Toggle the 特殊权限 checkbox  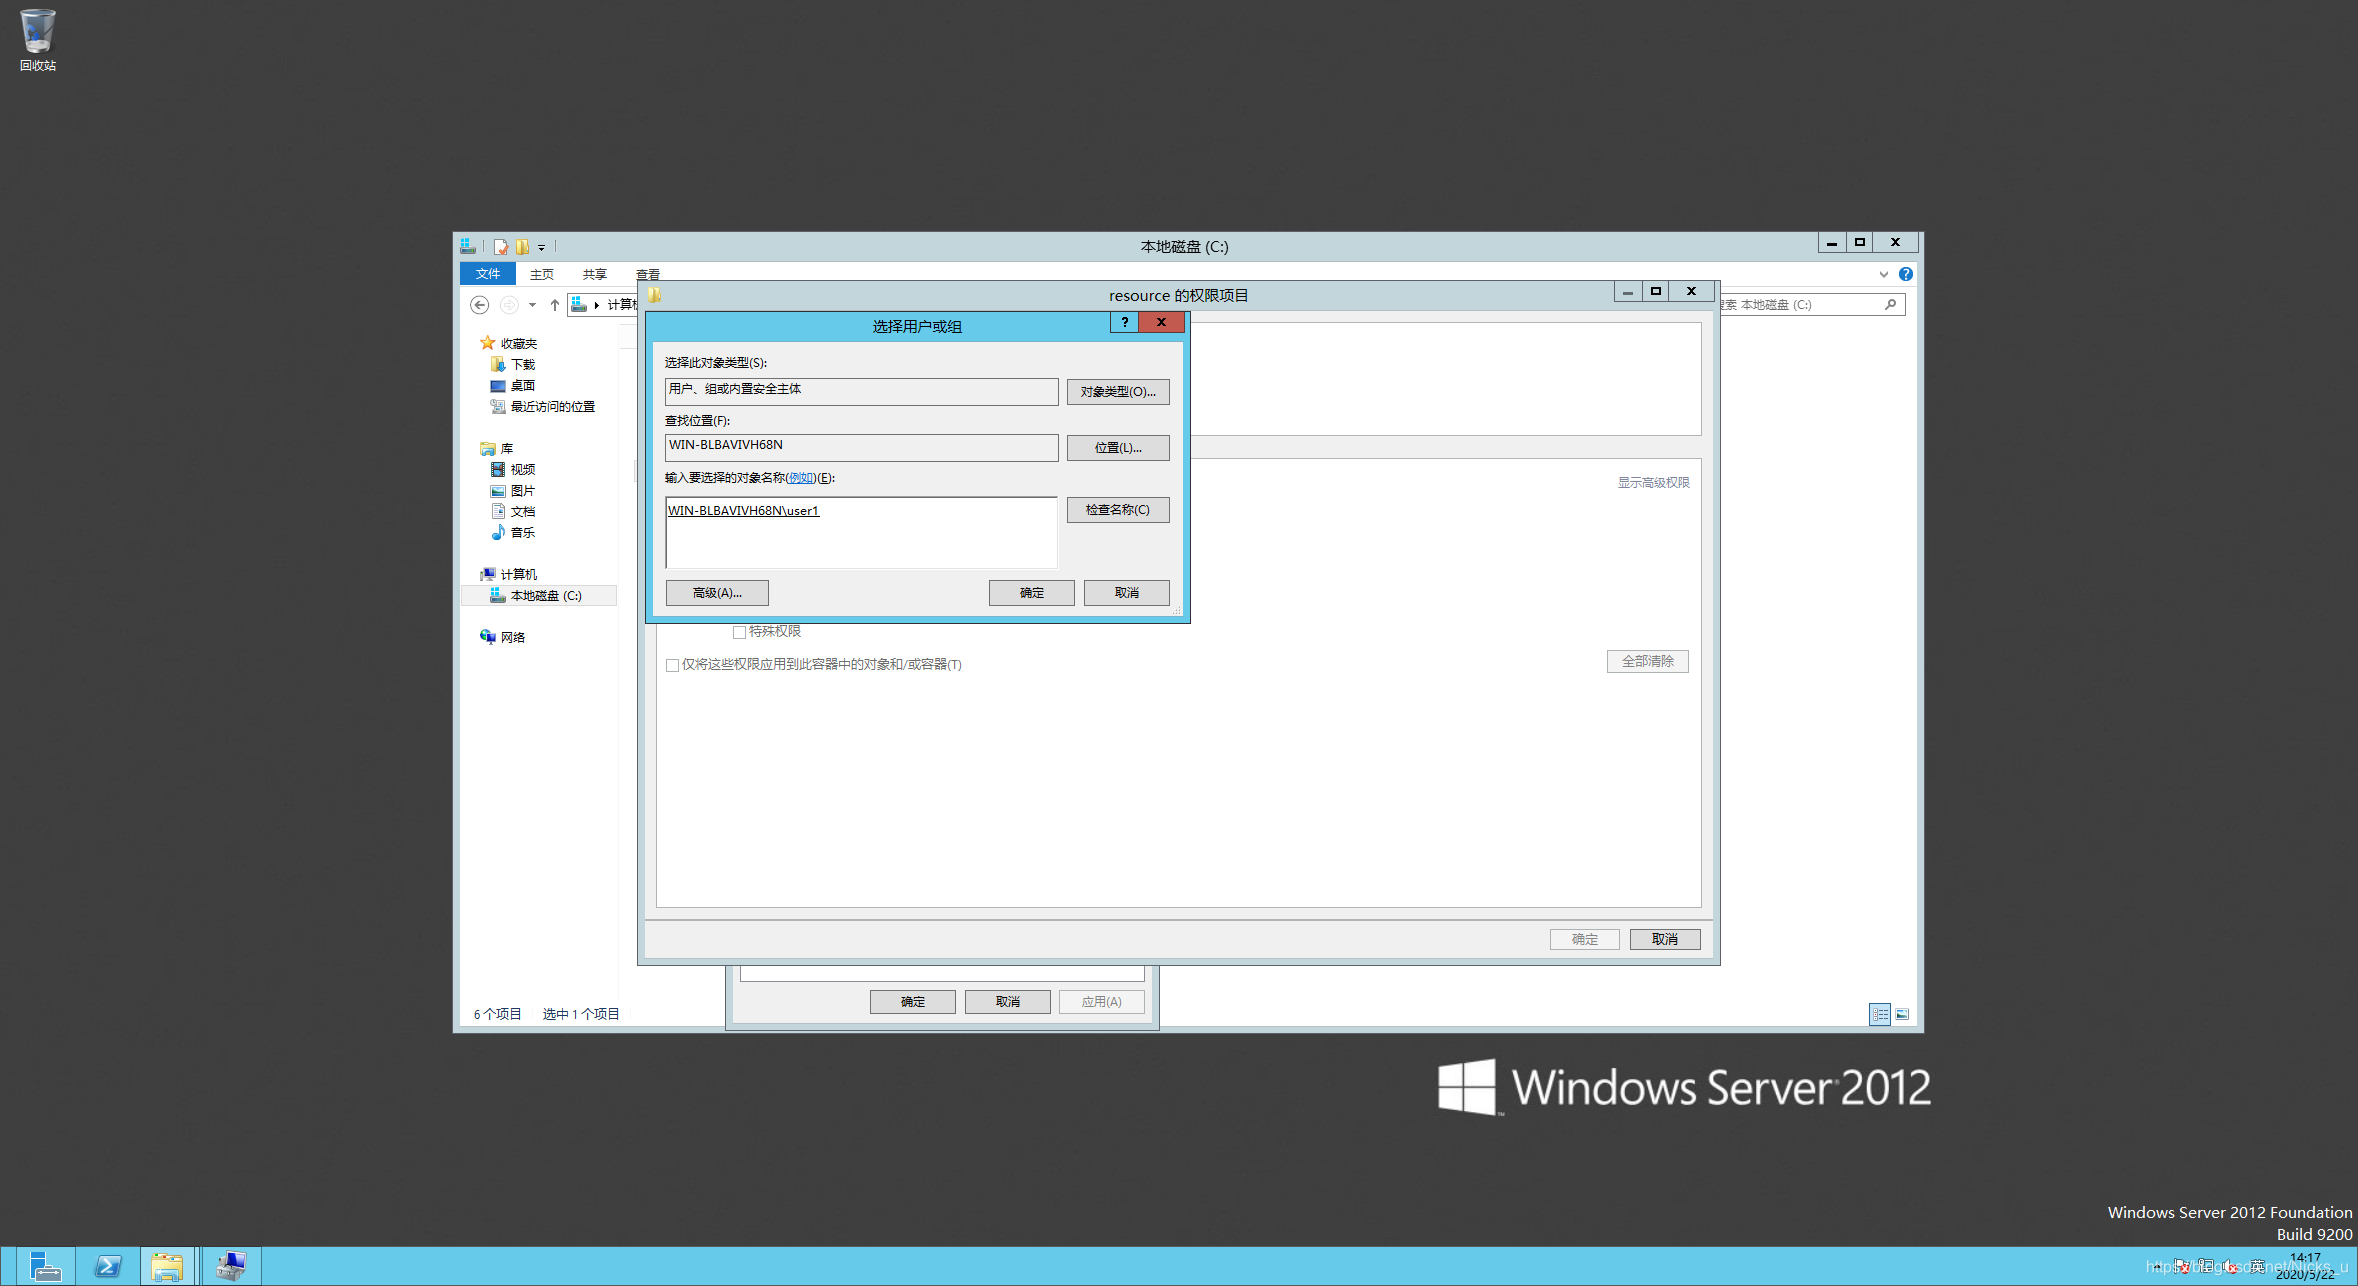[739, 632]
